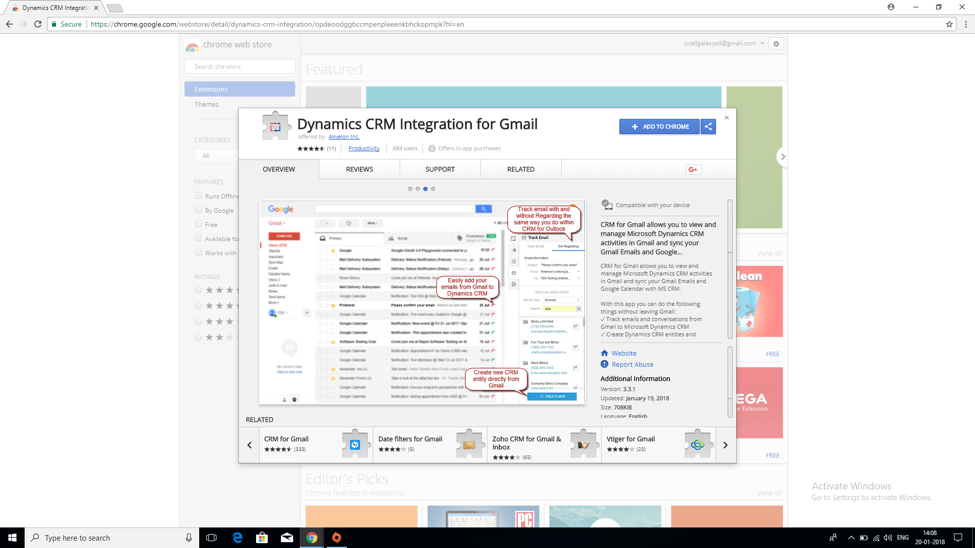Open the Report Abuse link
The image size is (975, 548).
tap(631, 365)
